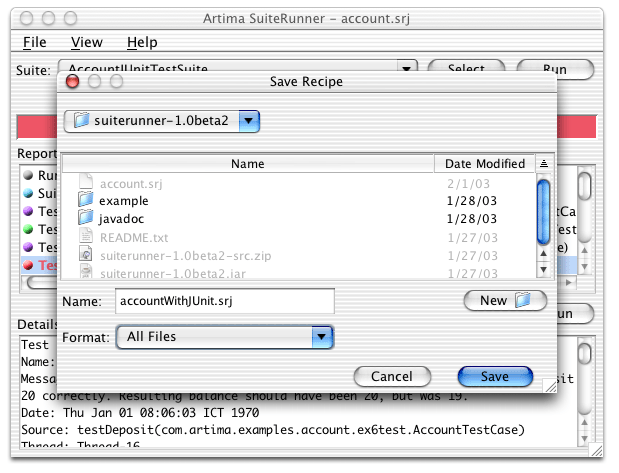Expand the Suite combo box arrow
The image size is (619, 473).
(x=407, y=66)
